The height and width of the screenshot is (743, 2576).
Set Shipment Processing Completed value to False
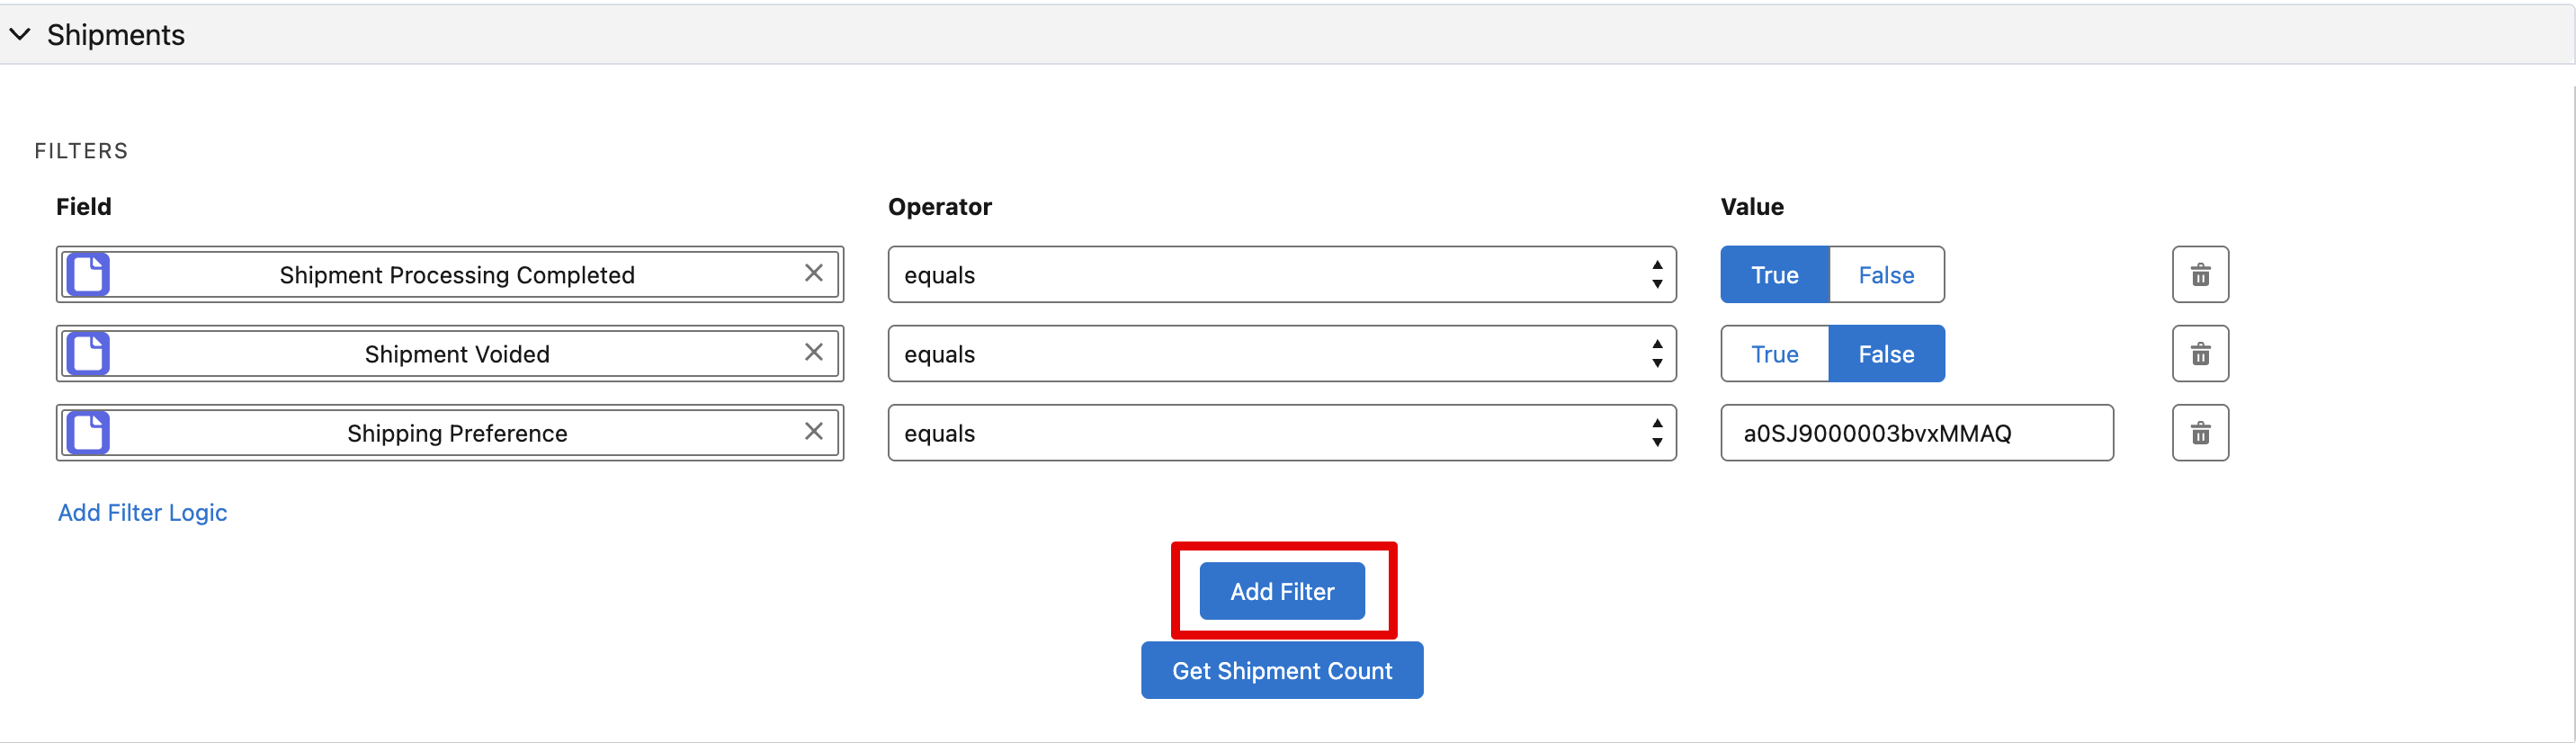tap(1885, 274)
